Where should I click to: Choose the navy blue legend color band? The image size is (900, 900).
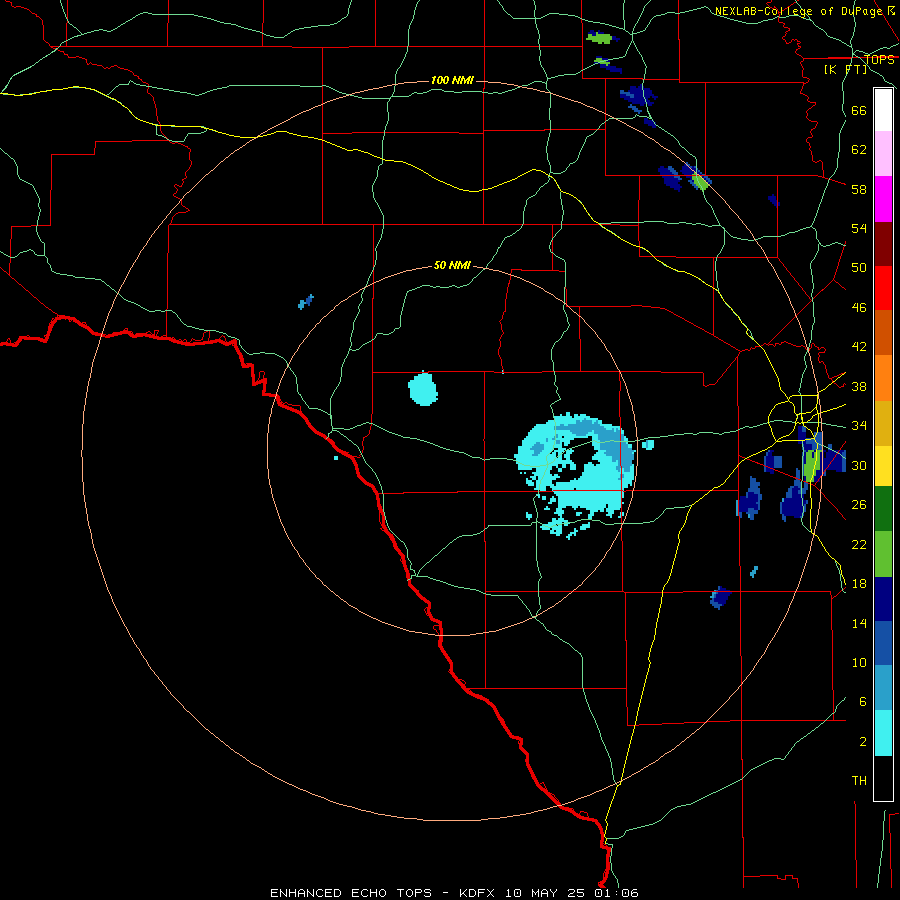click(883, 599)
